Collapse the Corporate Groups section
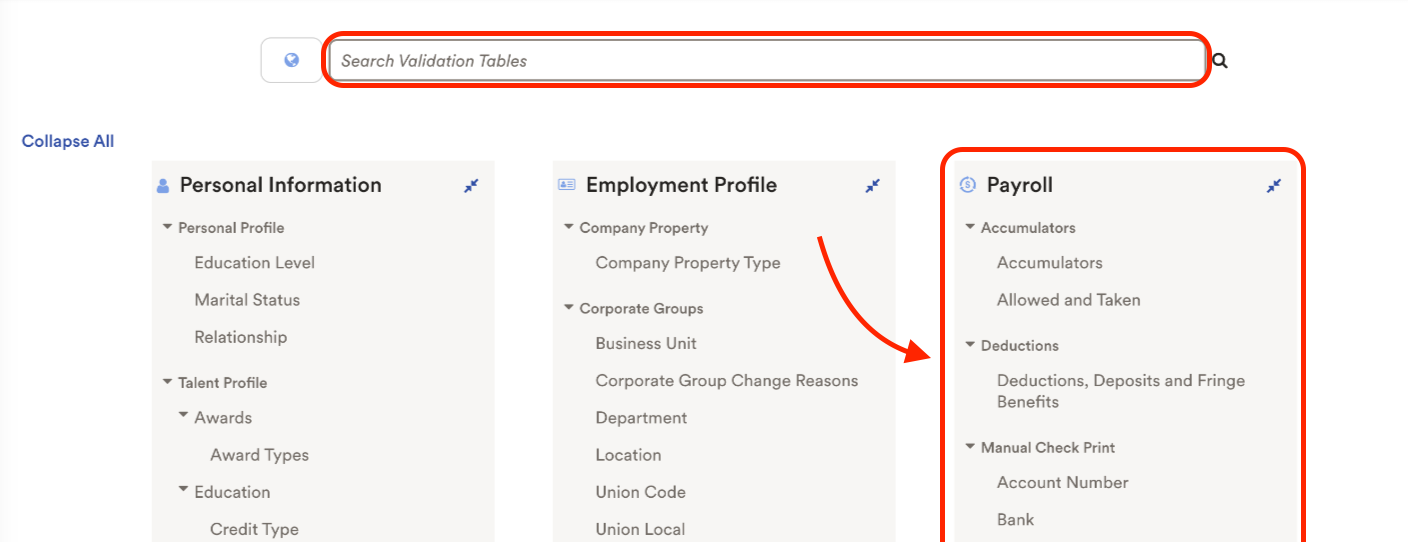 (569, 308)
